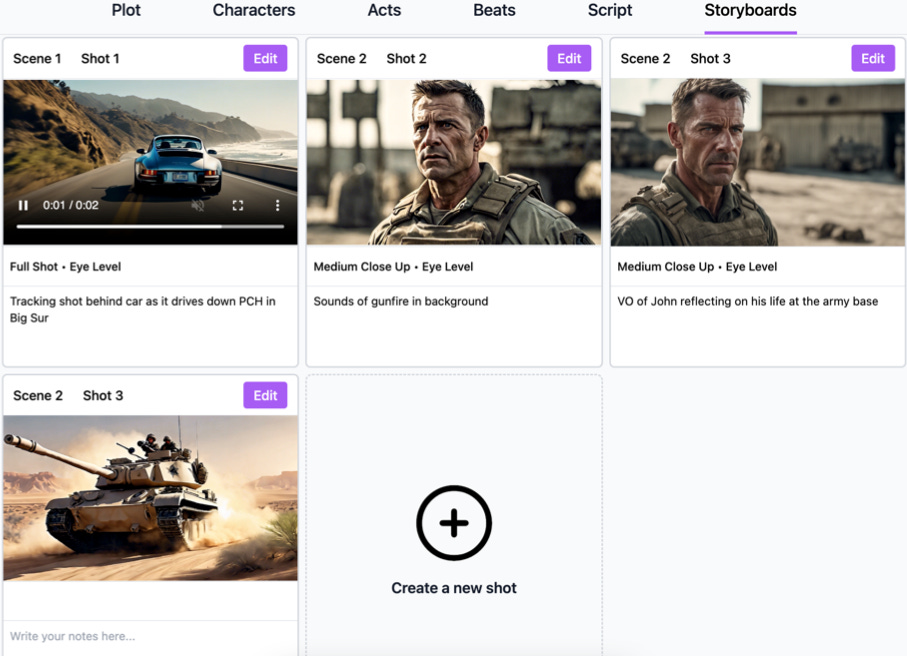Select the Storyboards tab
This screenshot has height=656, width=907.
click(750, 10)
